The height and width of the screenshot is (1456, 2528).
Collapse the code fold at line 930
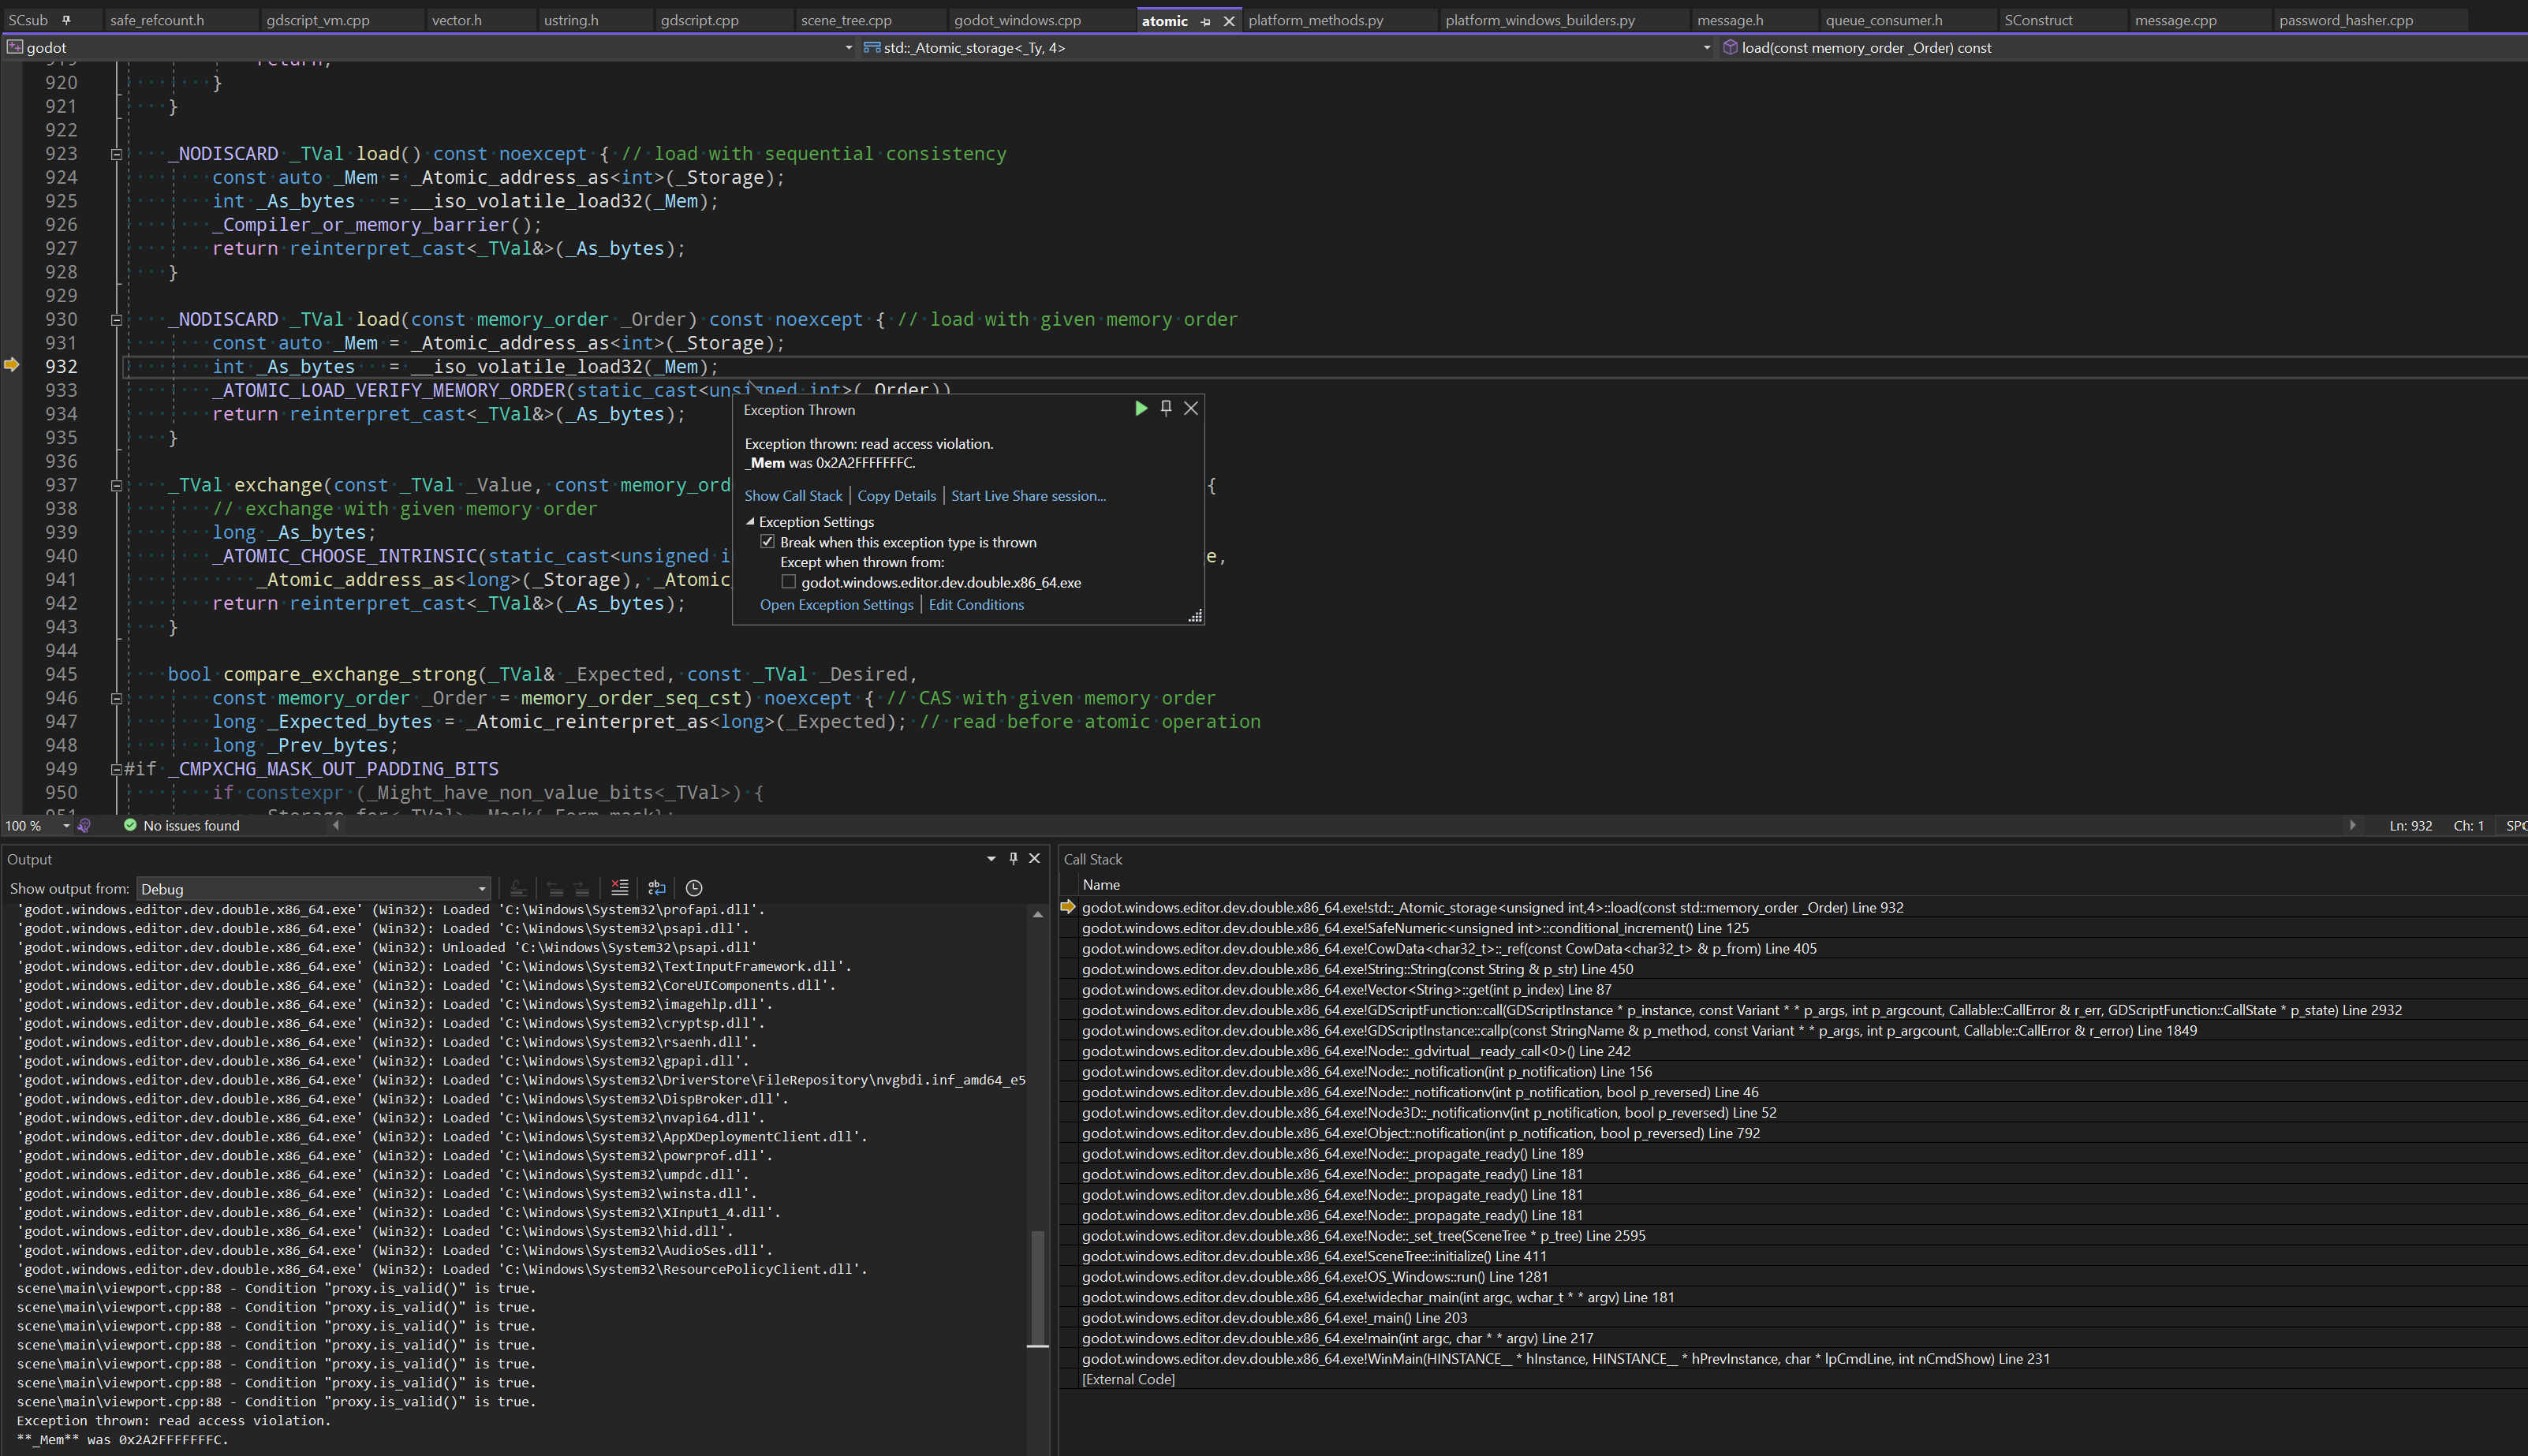(x=117, y=319)
